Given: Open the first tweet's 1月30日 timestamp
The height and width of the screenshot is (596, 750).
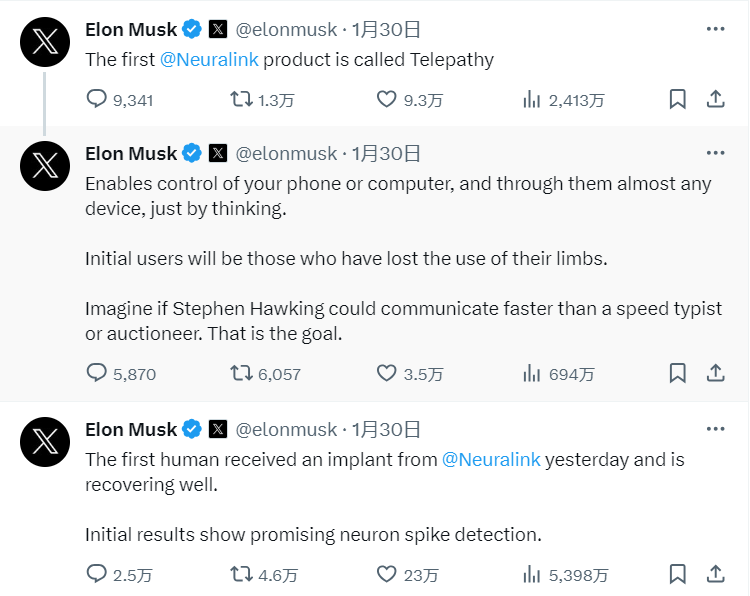Looking at the screenshot, I should pyautogui.click(x=387, y=29).
